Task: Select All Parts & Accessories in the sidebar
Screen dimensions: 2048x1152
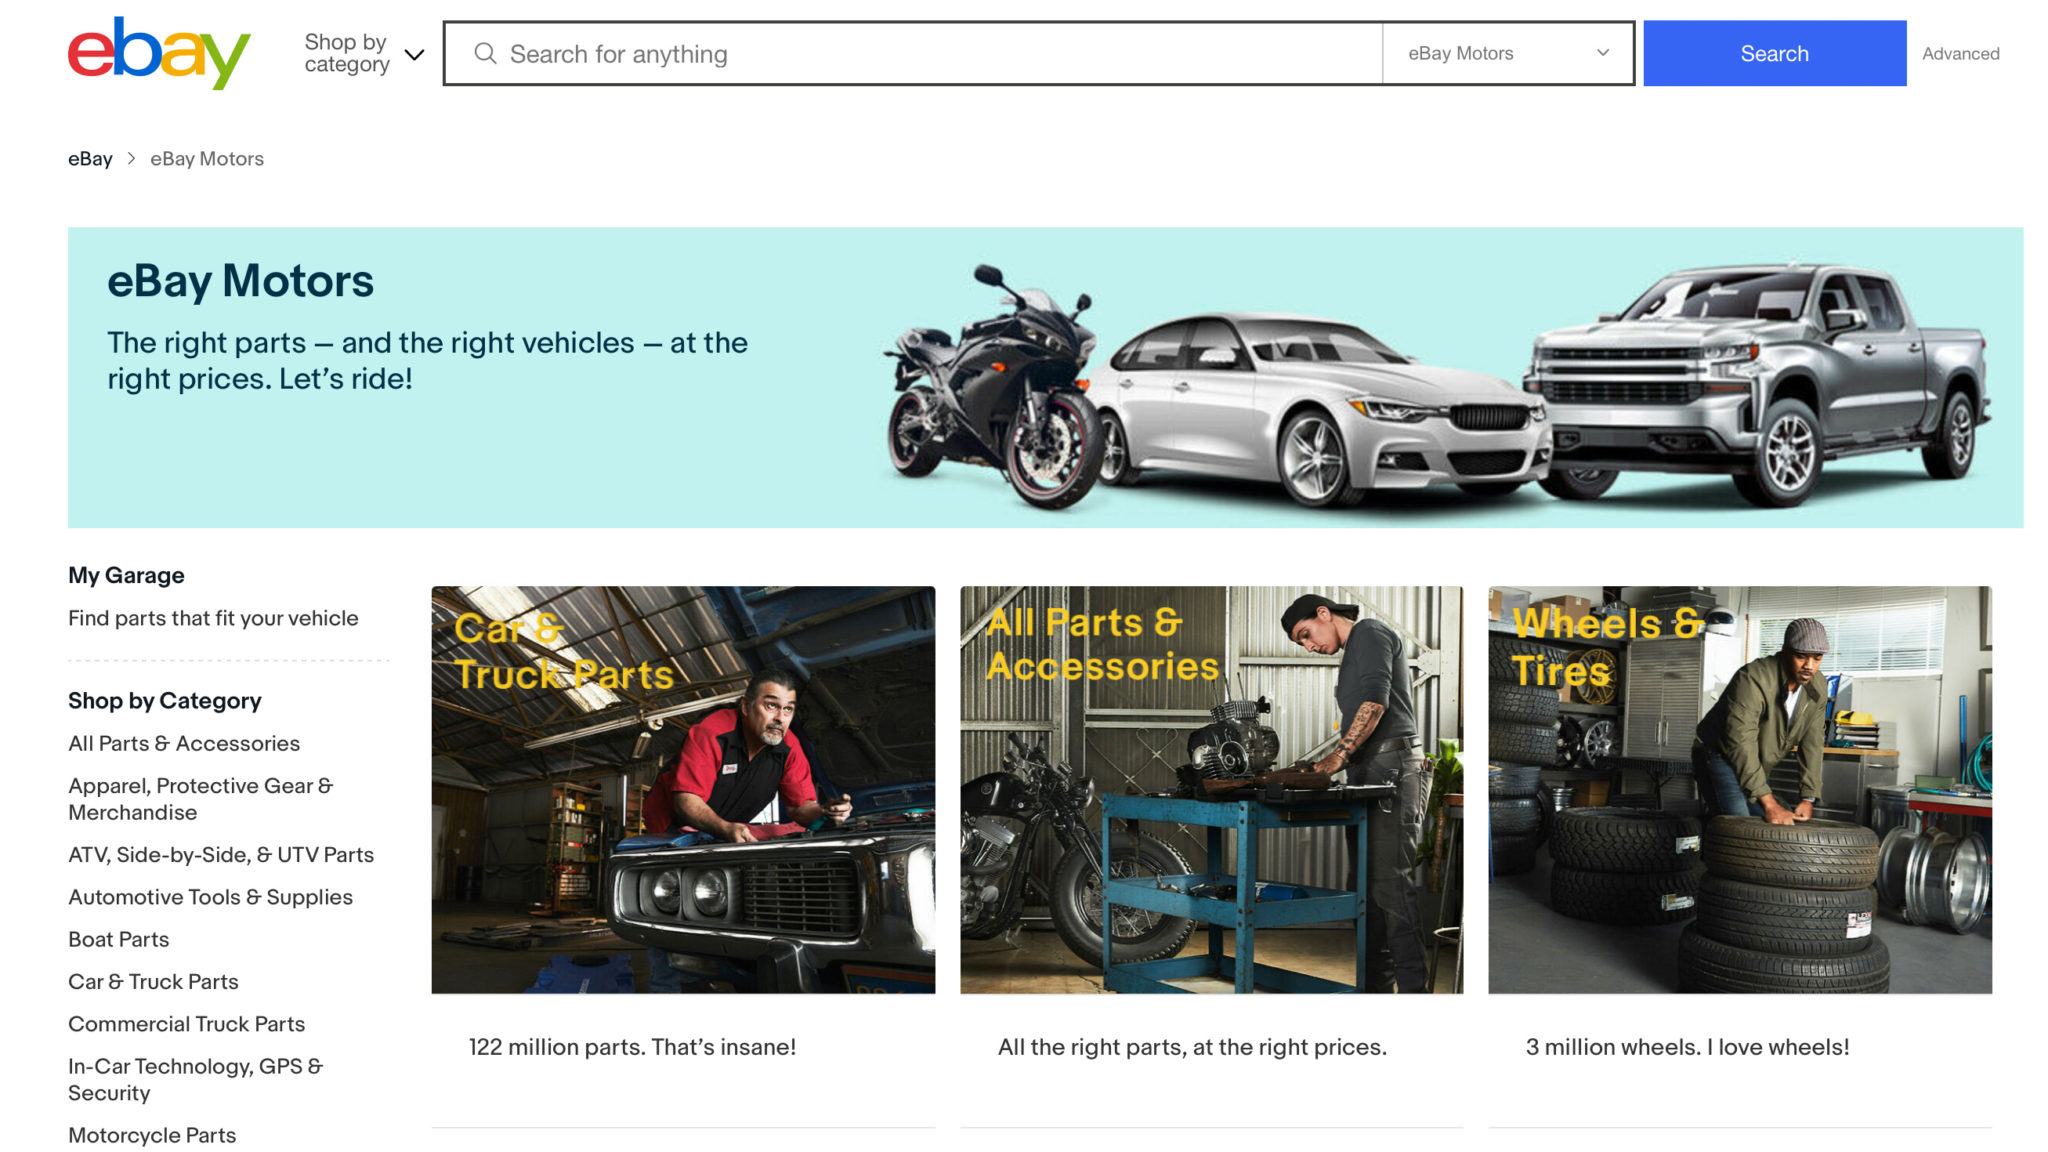Action: click(183, 743)
